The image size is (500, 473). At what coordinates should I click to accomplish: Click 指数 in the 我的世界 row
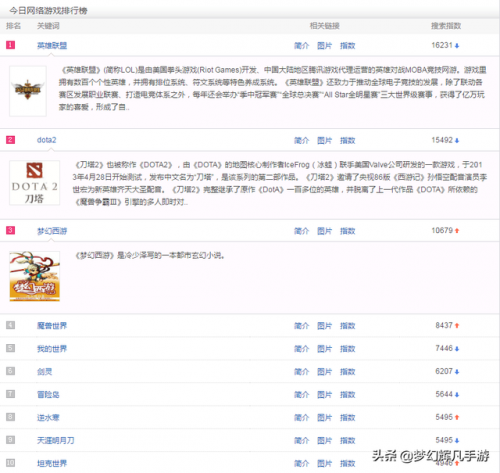(x=348, y=349)
